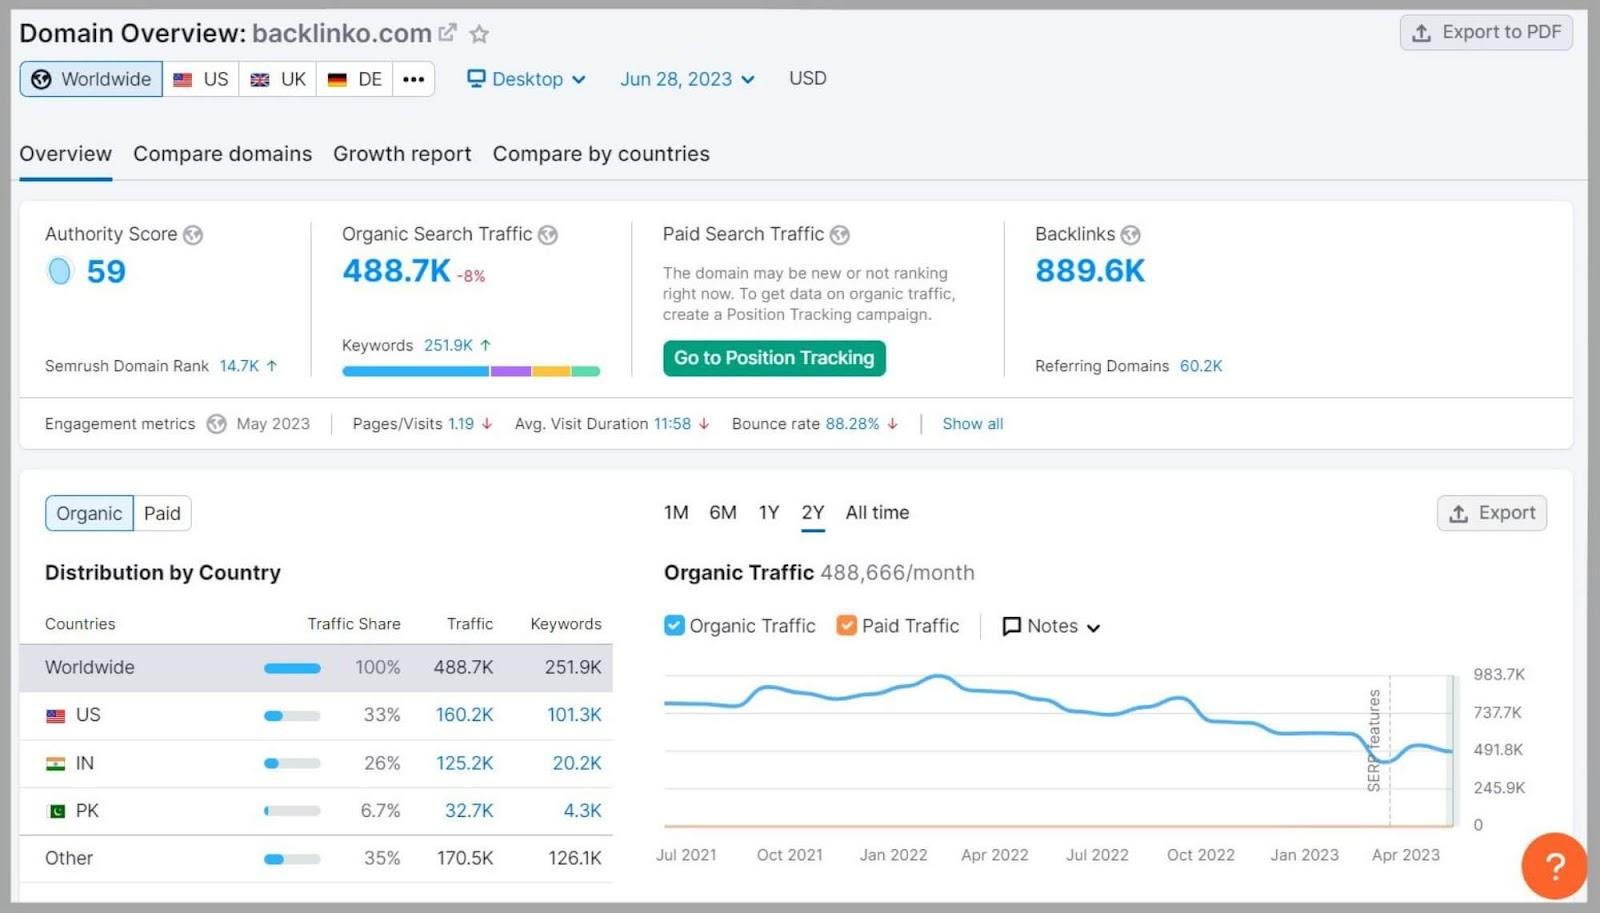Open the Keywords 251.9K link
The width and height of the screenshot is (1600, 913).
(448, 345)
